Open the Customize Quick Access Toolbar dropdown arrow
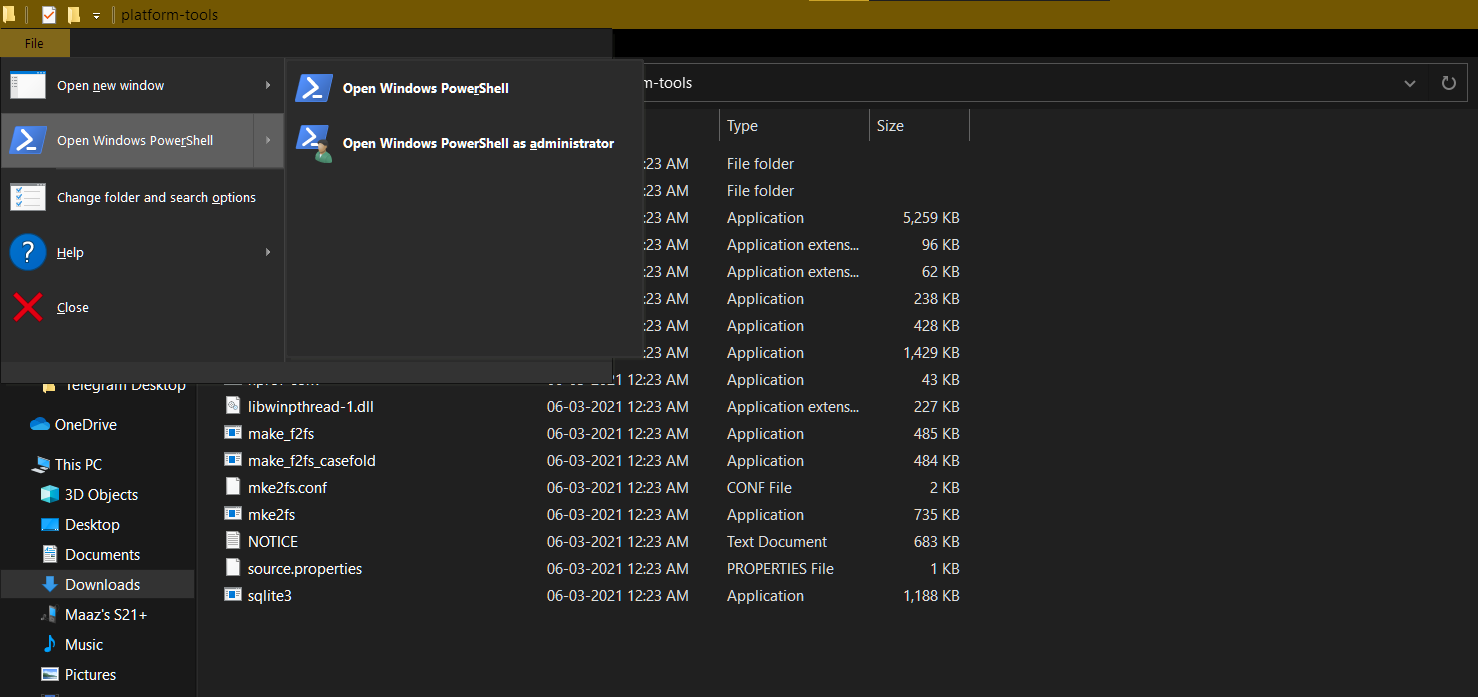The image size is (1478, 697). (x=97, y=16)
